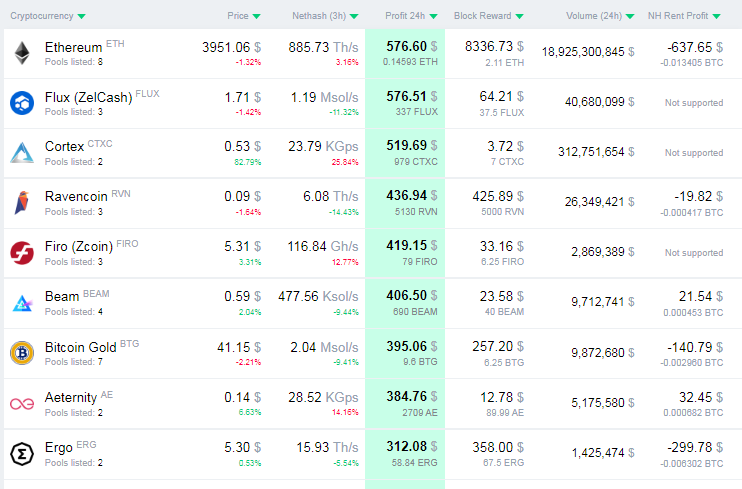Click Bitcoin Gold's -140.79 $ rent profit

click(695, 347)
